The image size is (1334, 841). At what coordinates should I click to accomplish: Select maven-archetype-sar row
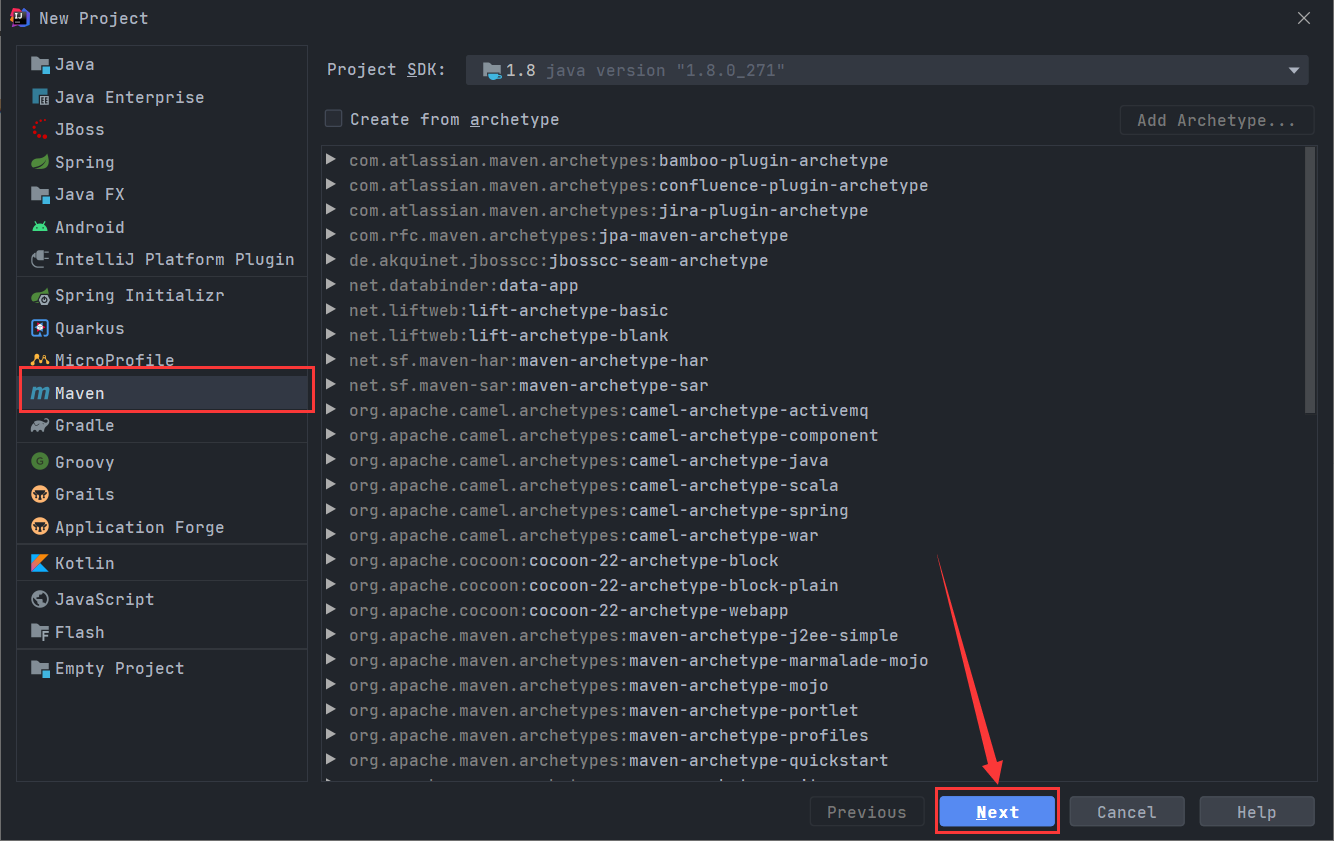[x=813, y=385]
